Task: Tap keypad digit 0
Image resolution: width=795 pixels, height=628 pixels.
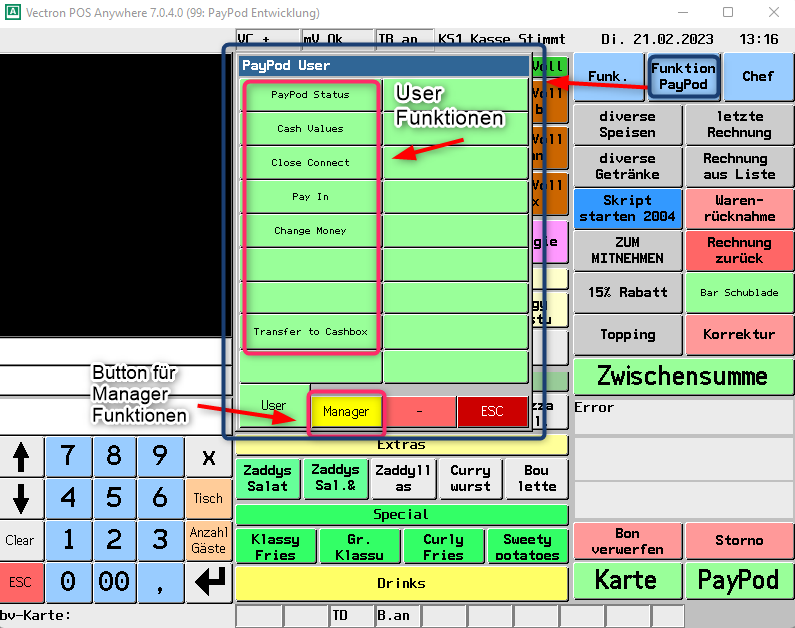Action: click(68, 582)
